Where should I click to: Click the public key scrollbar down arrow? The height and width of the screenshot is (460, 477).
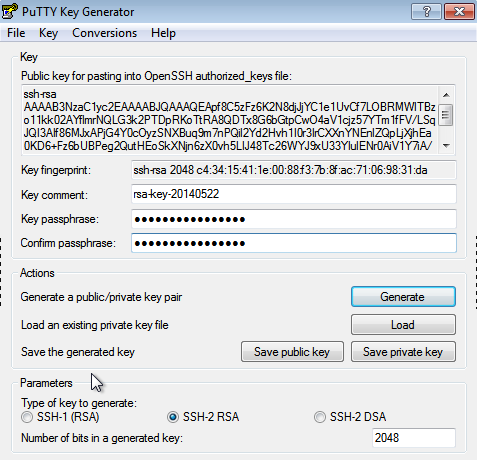[x=446, y=145]
